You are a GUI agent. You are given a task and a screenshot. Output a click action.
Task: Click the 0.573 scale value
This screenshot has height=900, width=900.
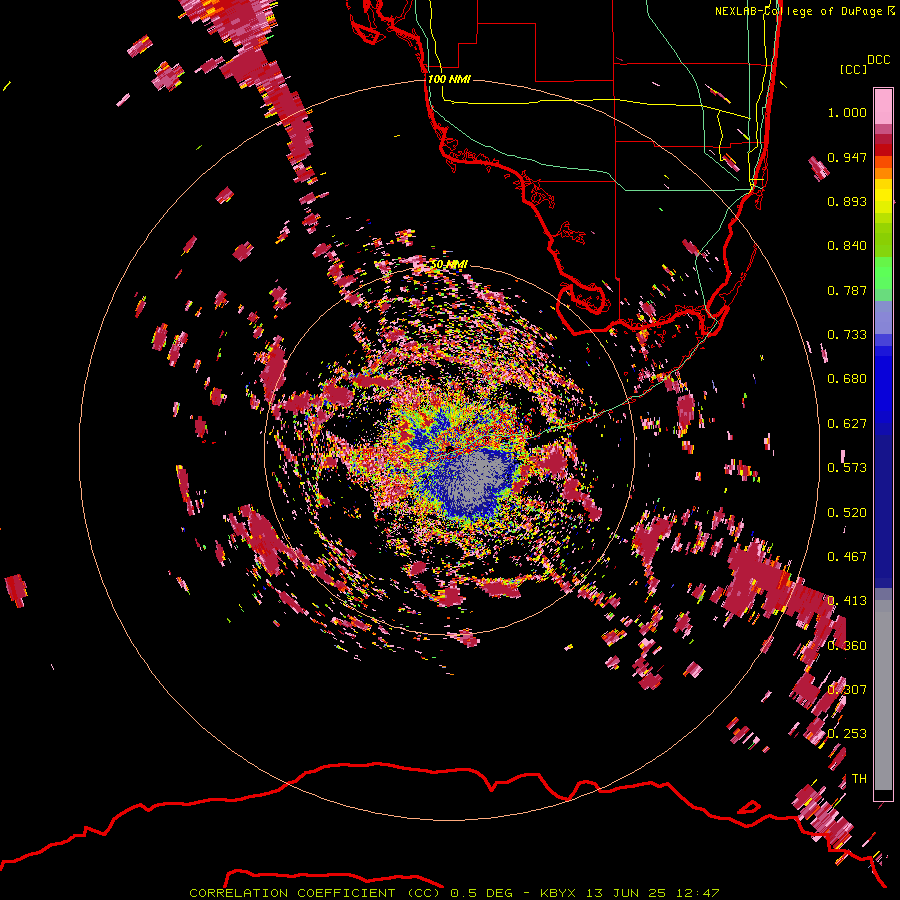click(x=847, y=468)
